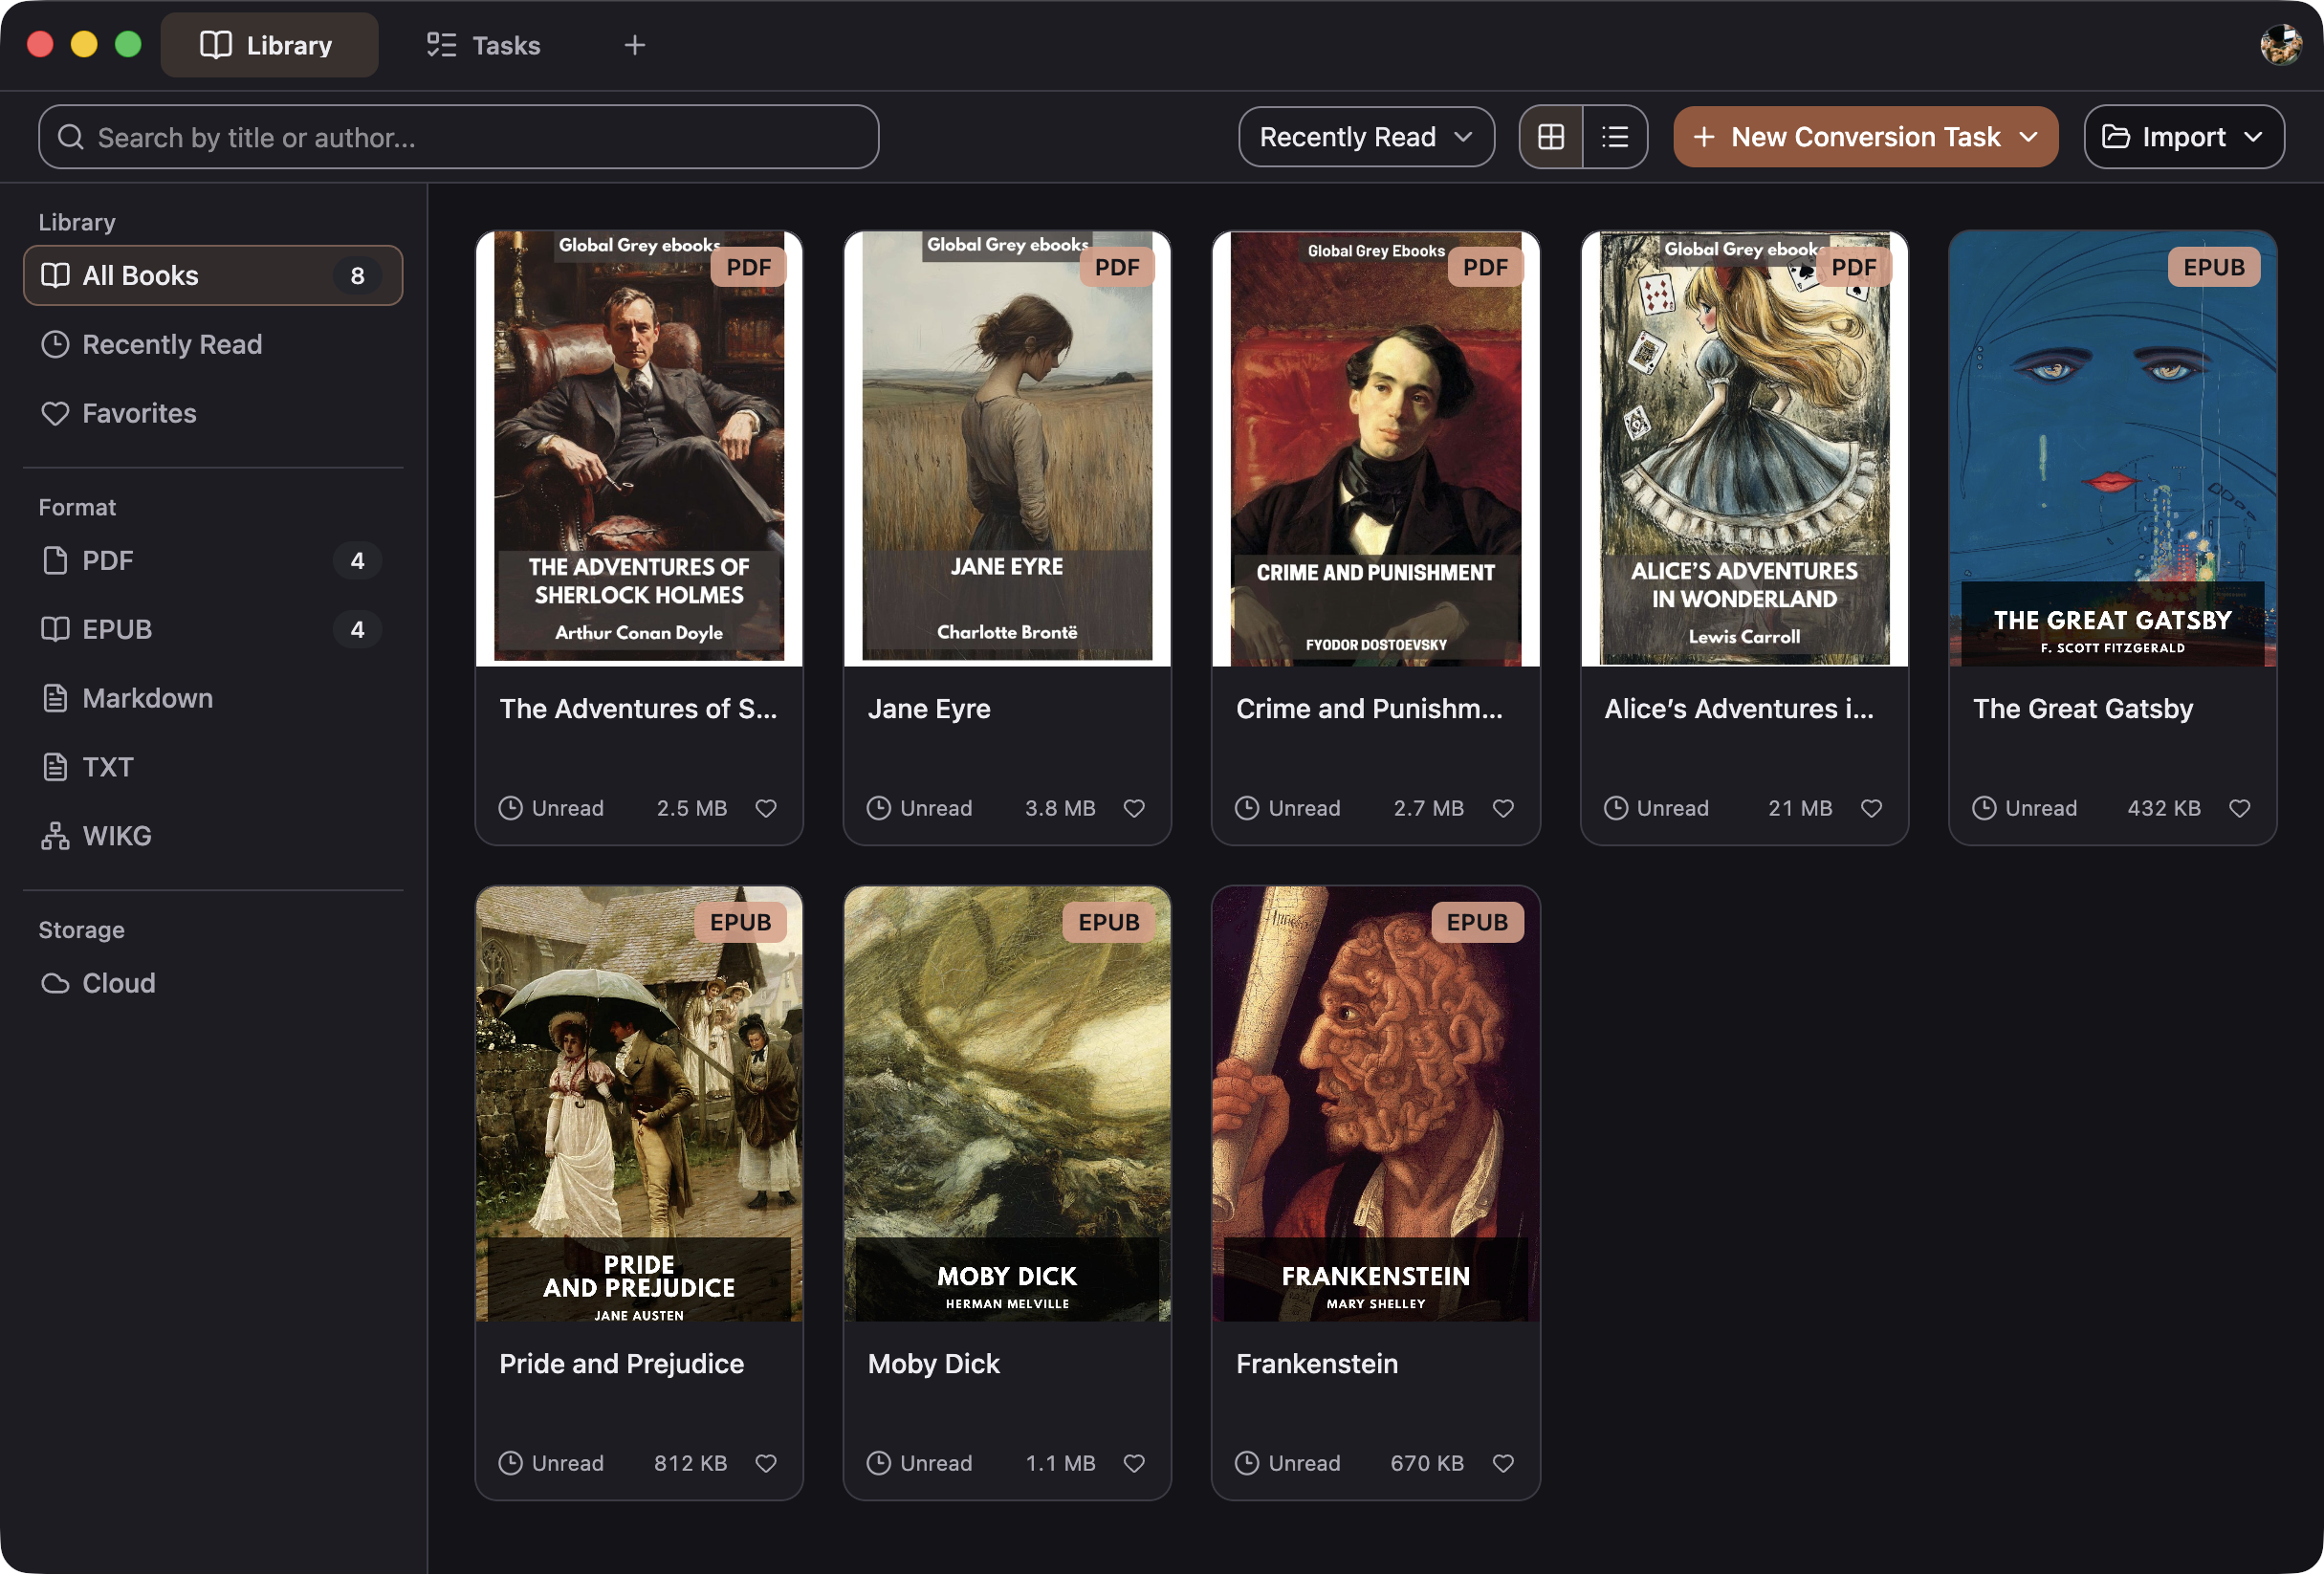Toggle favorite heart on The Great Gatsby
The image size is (2324, 1574).
click(2240, 808)
